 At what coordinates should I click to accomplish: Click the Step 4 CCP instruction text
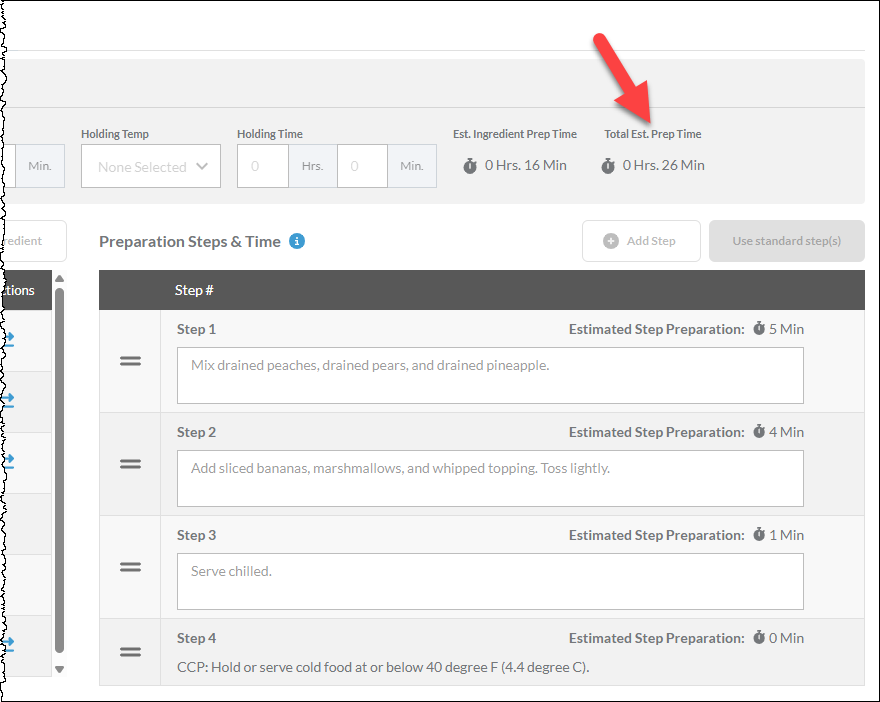pos(383,667)
